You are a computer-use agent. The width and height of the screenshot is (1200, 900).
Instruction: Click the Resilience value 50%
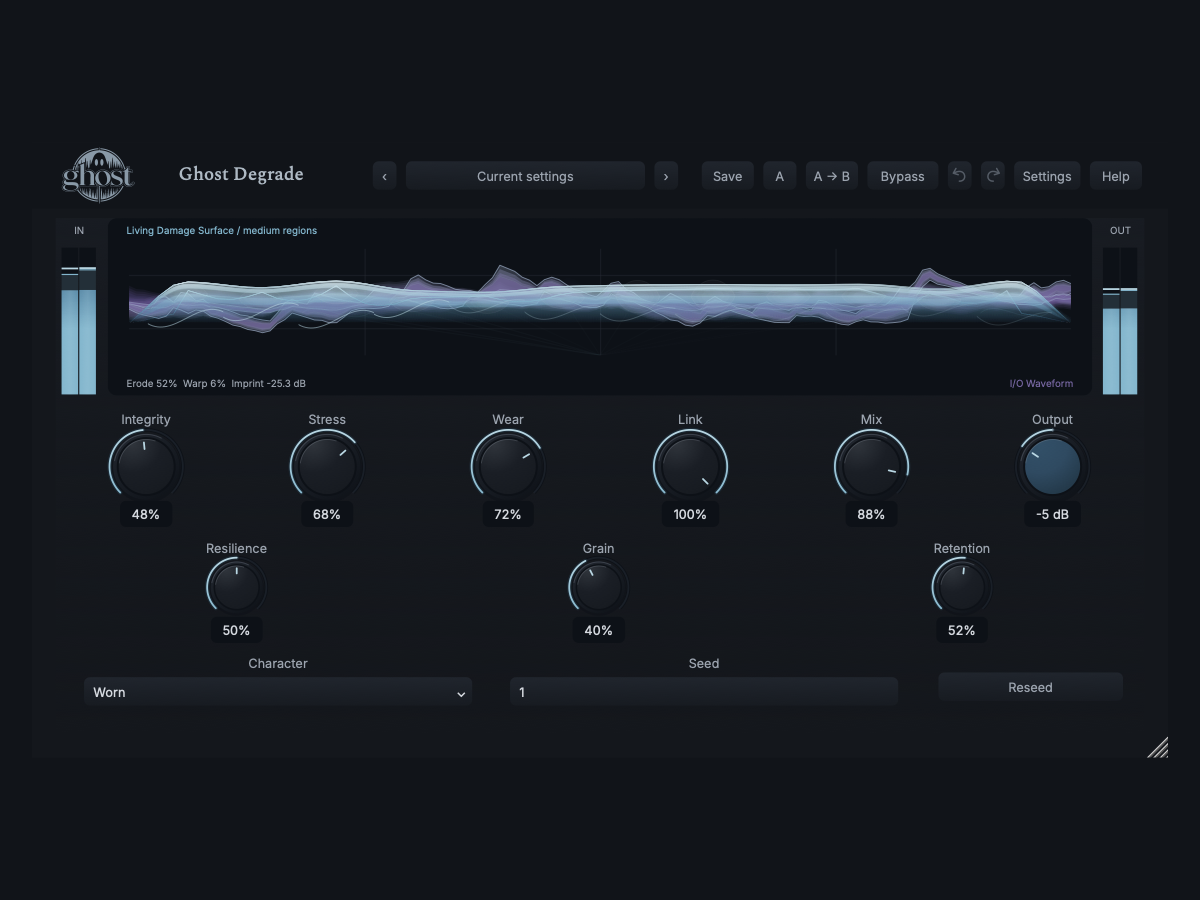pos(236,630)
